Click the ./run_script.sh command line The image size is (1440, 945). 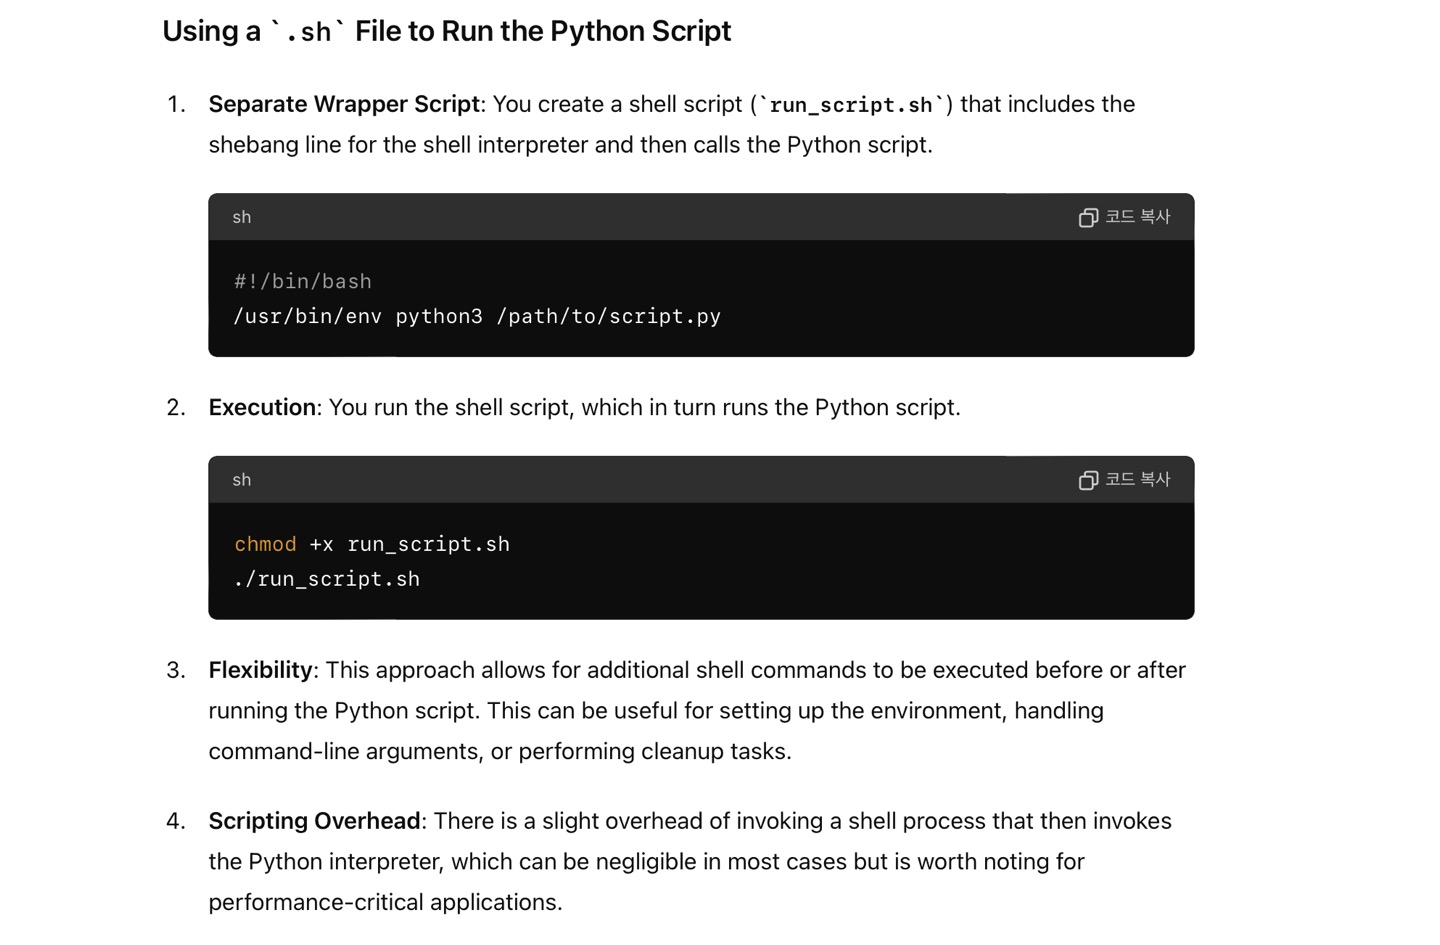[x=327, y=579]
